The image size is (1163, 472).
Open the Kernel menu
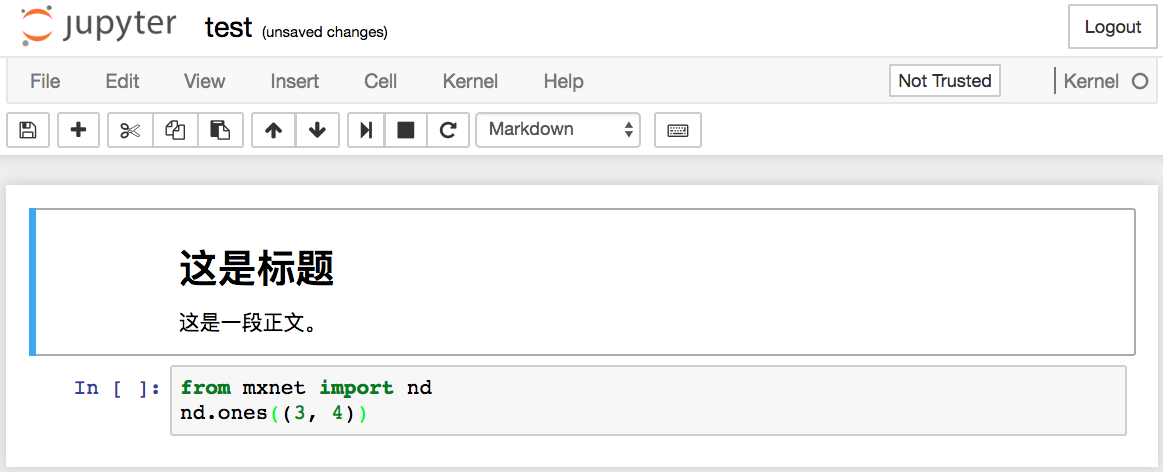(470, 81)
